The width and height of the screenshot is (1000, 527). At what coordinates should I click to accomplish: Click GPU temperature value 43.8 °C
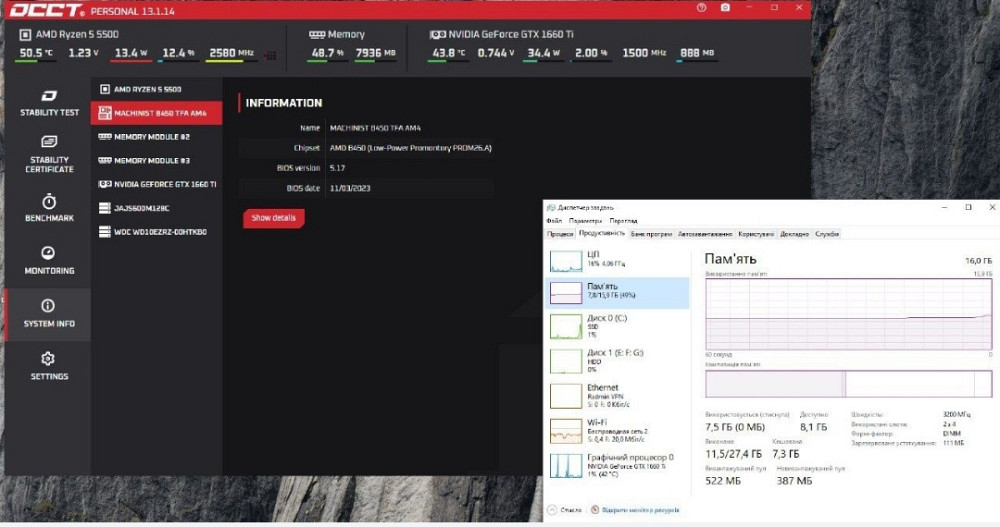point(448,53)
